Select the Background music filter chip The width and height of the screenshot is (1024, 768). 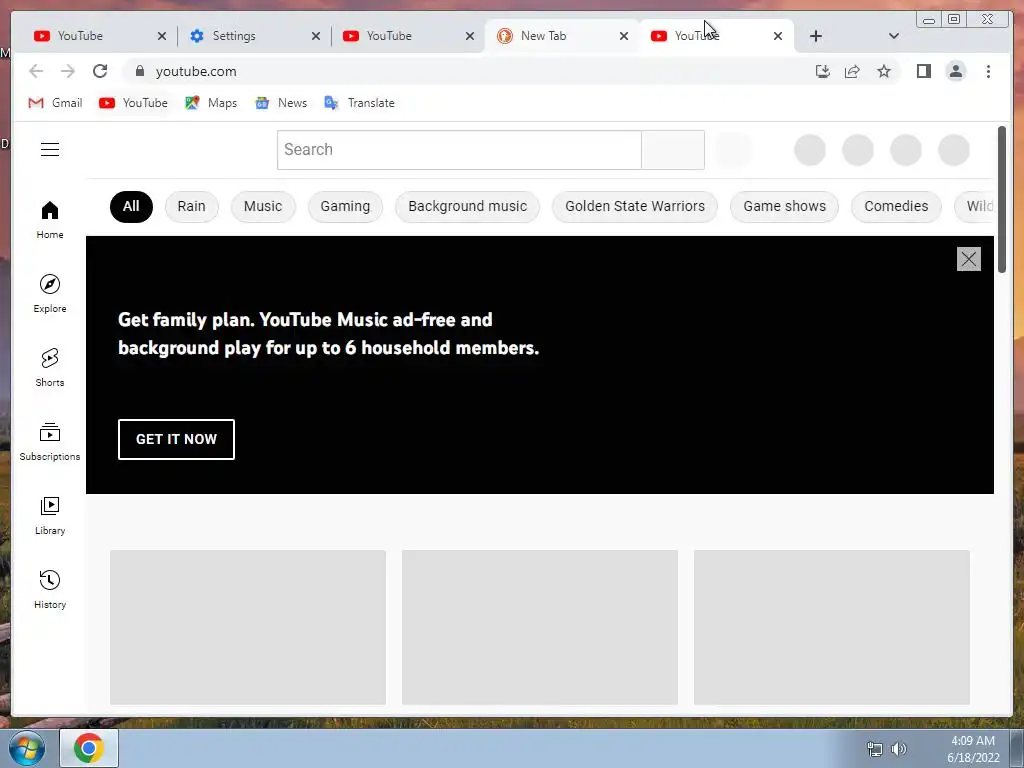(468, 206)
